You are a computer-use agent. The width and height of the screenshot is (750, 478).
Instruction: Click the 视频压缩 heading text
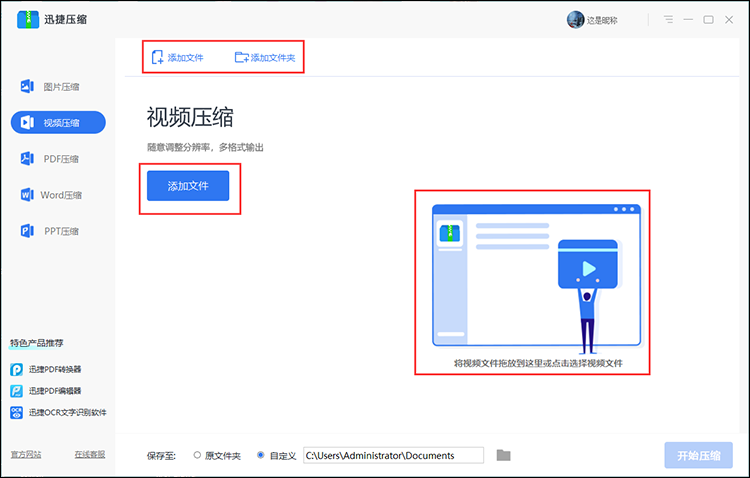pos(190,117)
